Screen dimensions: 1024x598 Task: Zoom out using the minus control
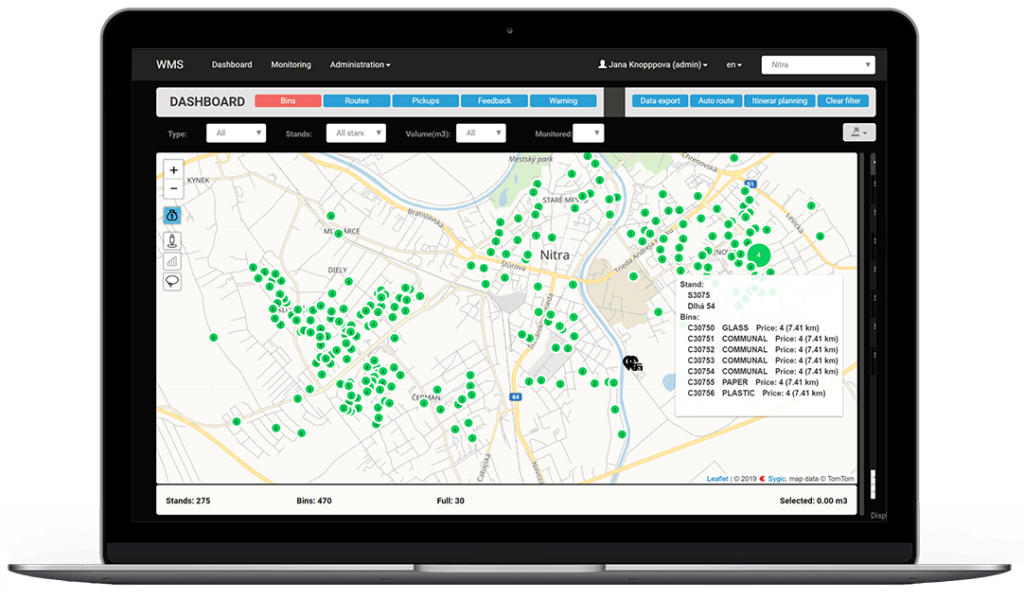172,189
